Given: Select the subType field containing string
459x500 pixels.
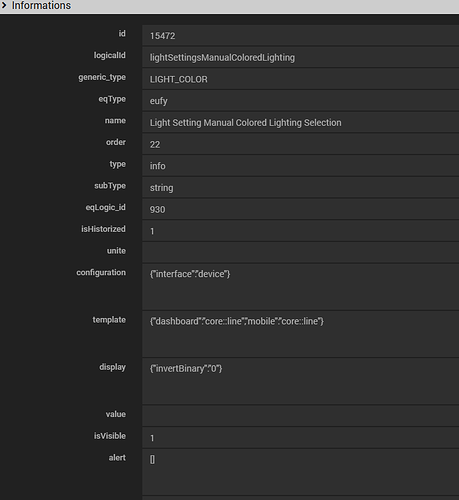Looking at the screenshot, I should pos(301,188).
